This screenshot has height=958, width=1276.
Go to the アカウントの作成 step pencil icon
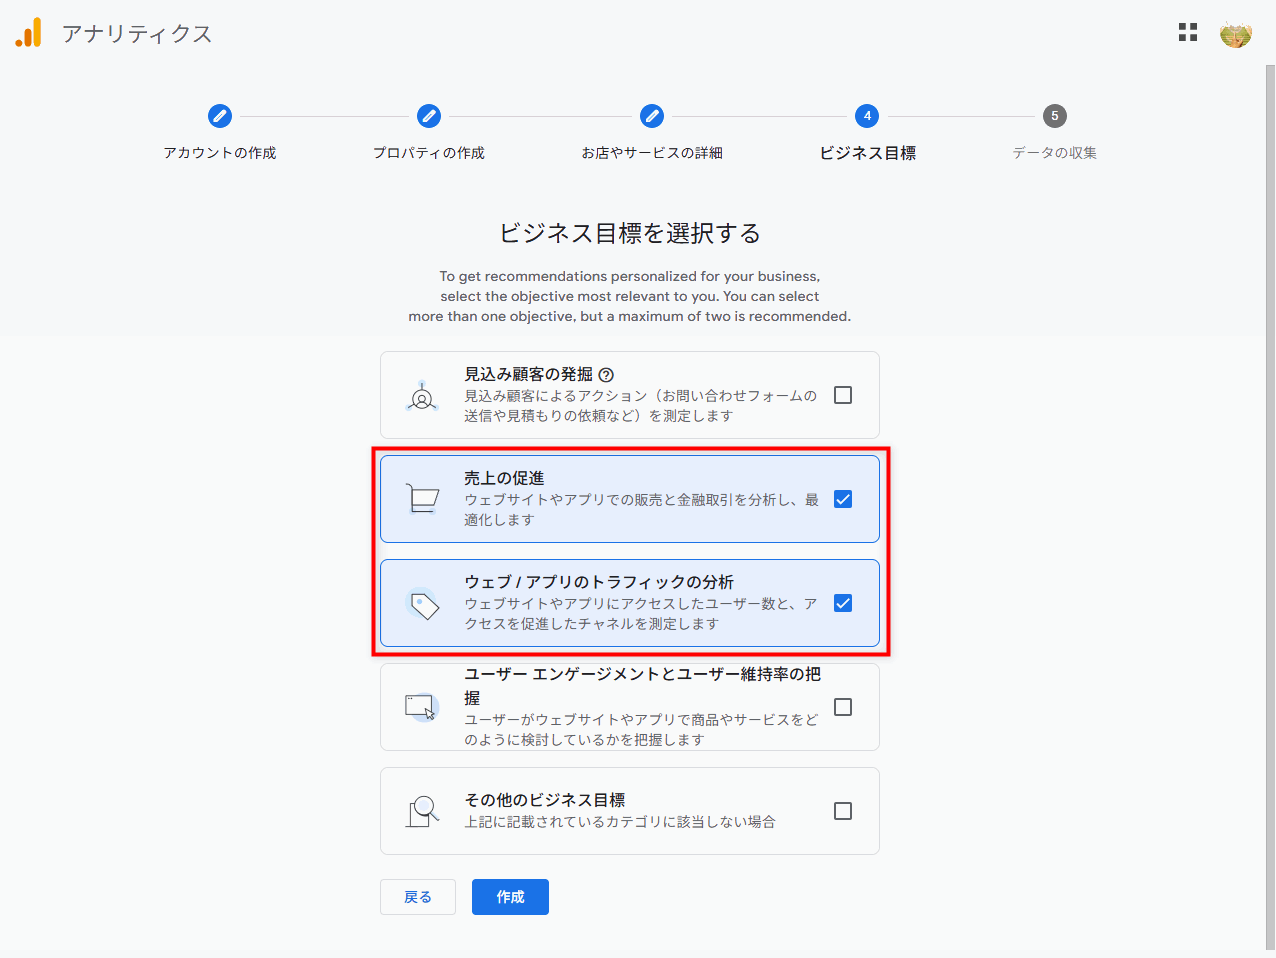coord(220,116)
